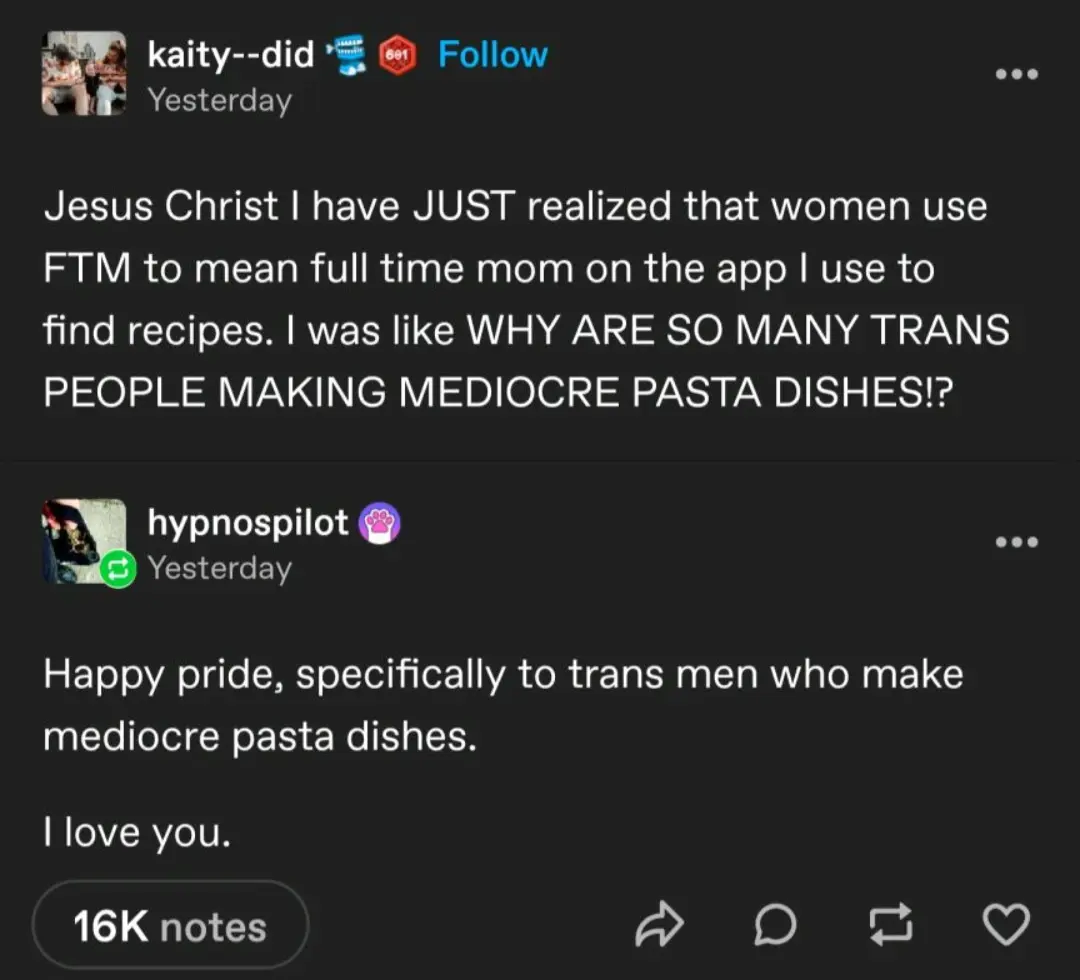Click the Yesterday timestamp under hypnospilot
This screenshot has height=980, width=1080.
(220, 568)
